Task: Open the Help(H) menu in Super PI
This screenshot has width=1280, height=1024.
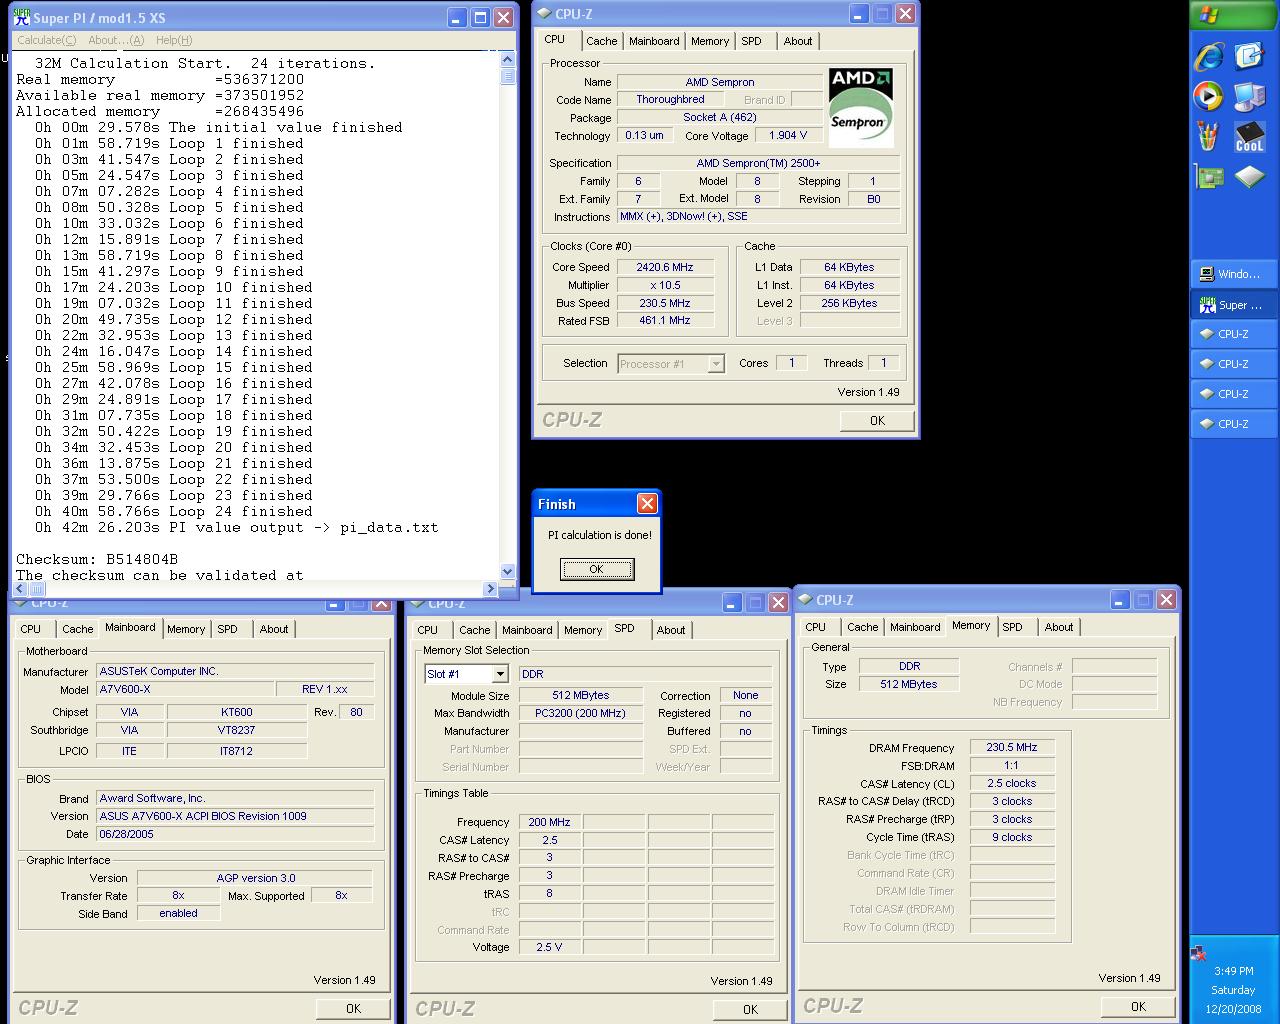Action: 173,40
